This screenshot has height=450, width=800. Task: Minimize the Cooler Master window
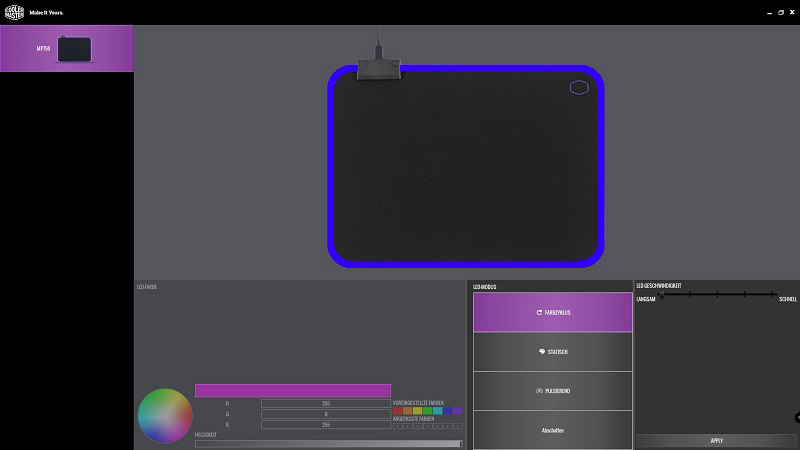point(769,13)
